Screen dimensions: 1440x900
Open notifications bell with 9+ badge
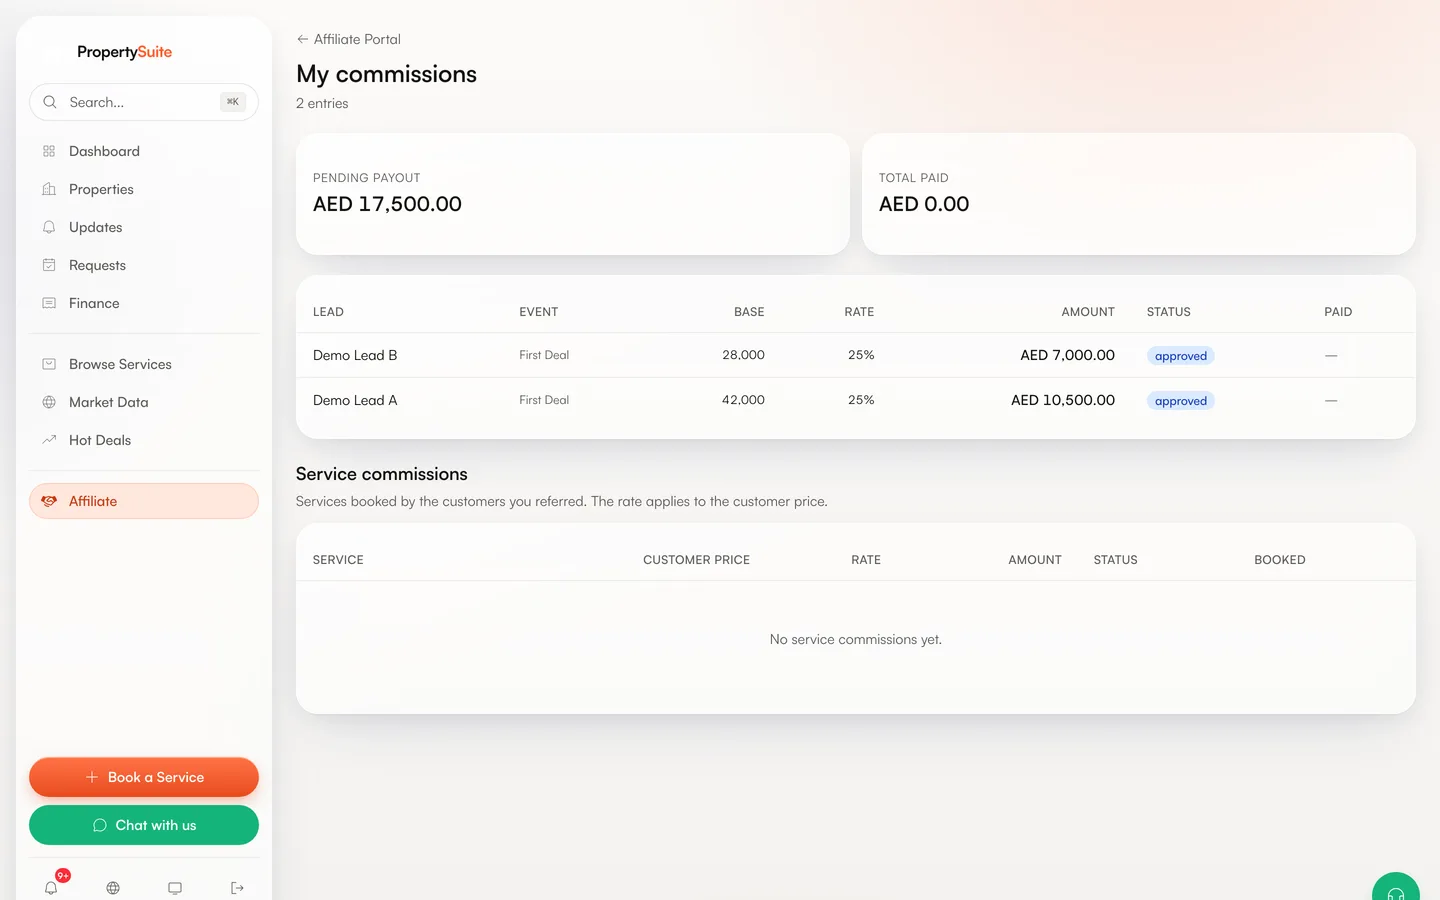pos(51,887)
